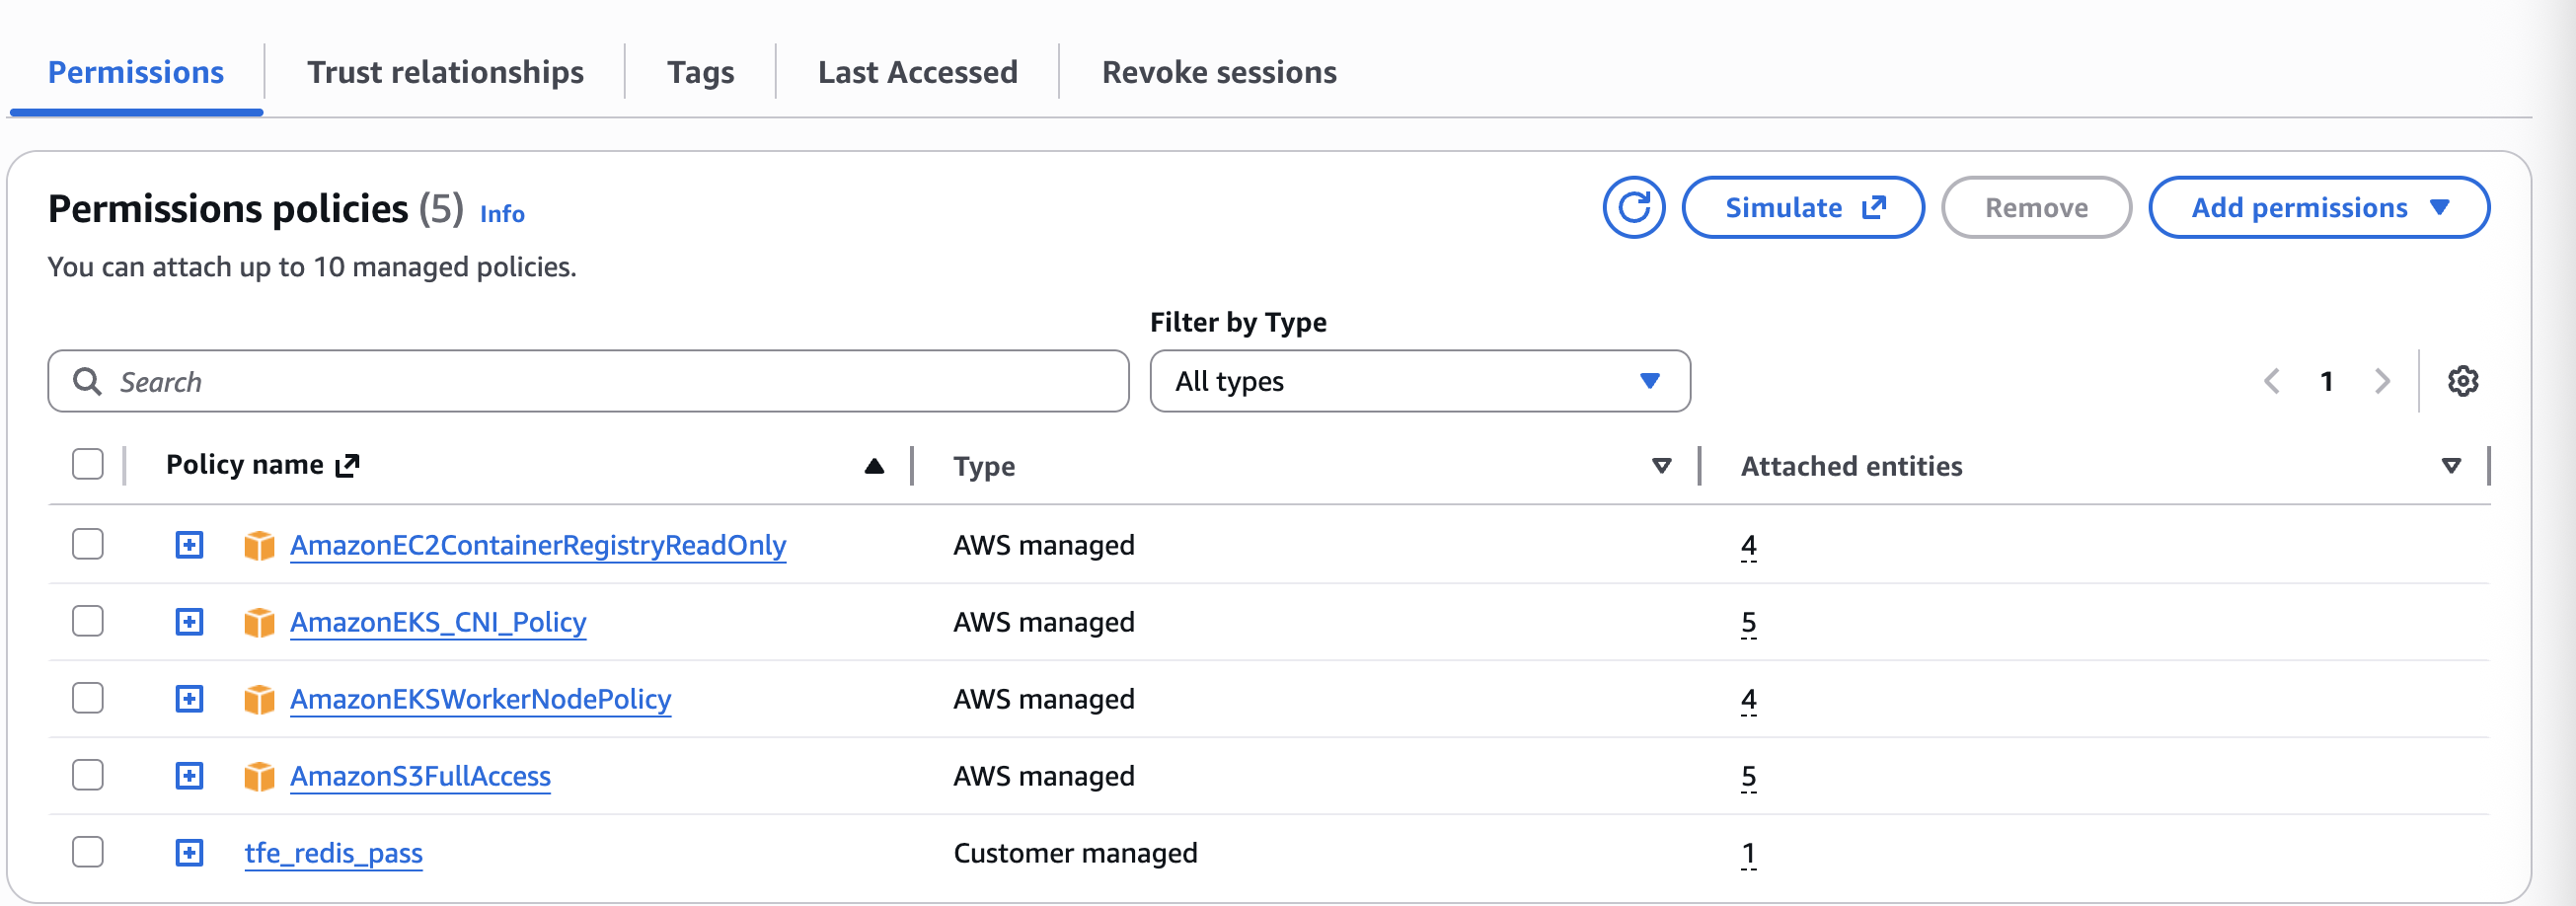
Task: Click the magnifier icon in the search box
Action: point(88,381)
